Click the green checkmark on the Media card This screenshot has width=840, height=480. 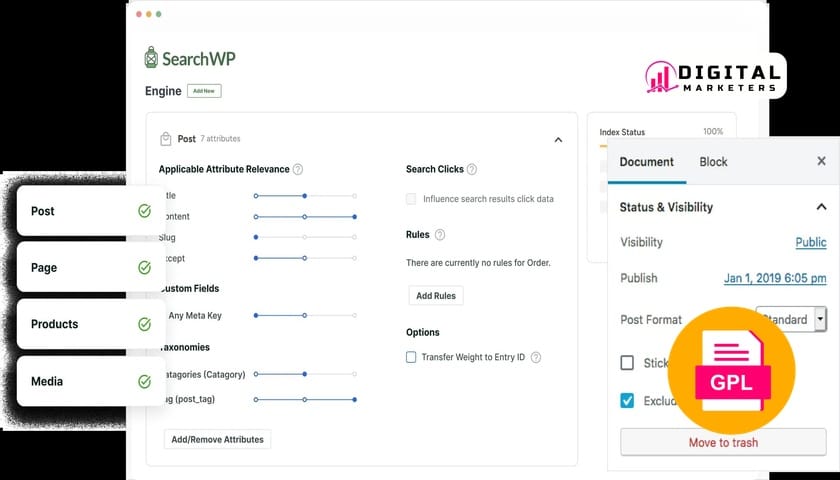click(x=145, y=381)
